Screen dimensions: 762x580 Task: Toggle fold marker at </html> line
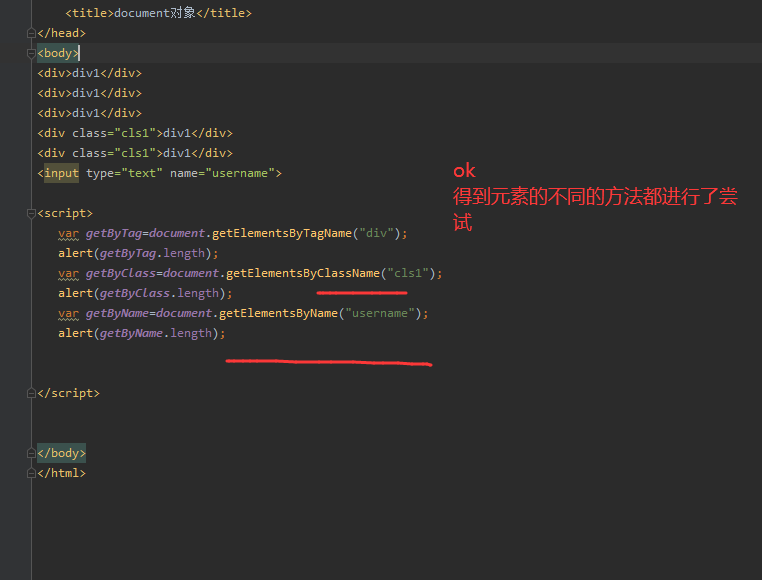(31, 473)
